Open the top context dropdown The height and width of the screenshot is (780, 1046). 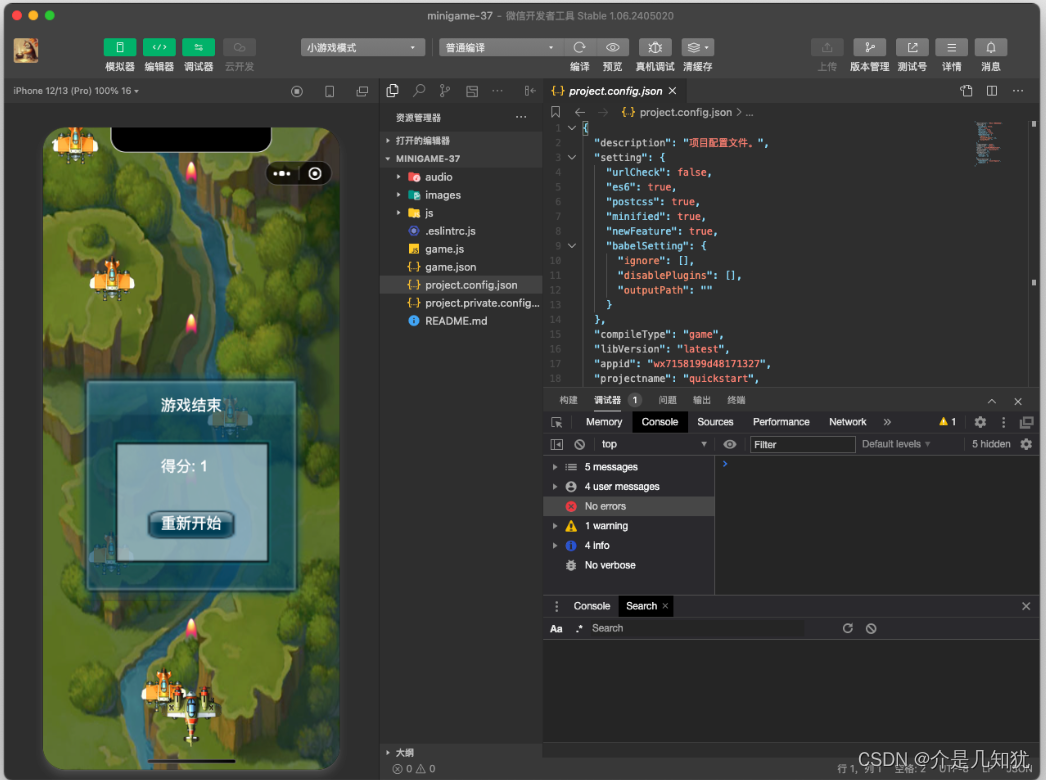(653, 444)
